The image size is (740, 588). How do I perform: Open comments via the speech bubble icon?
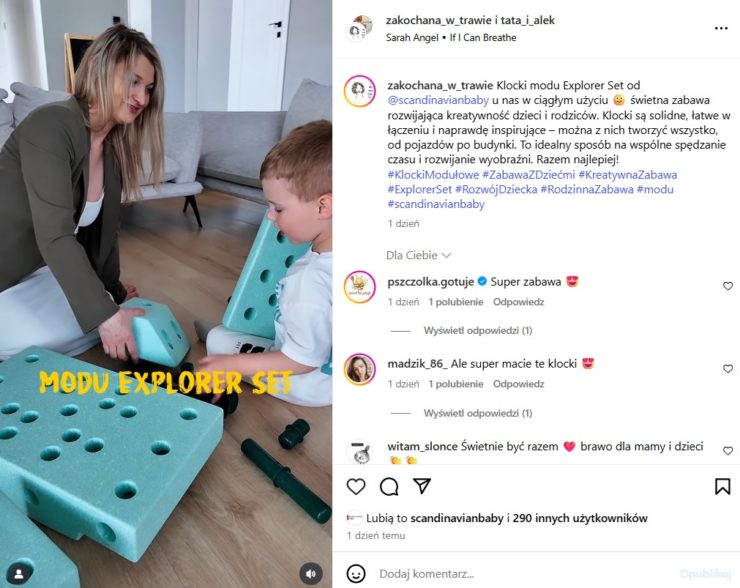pos(389,487)
